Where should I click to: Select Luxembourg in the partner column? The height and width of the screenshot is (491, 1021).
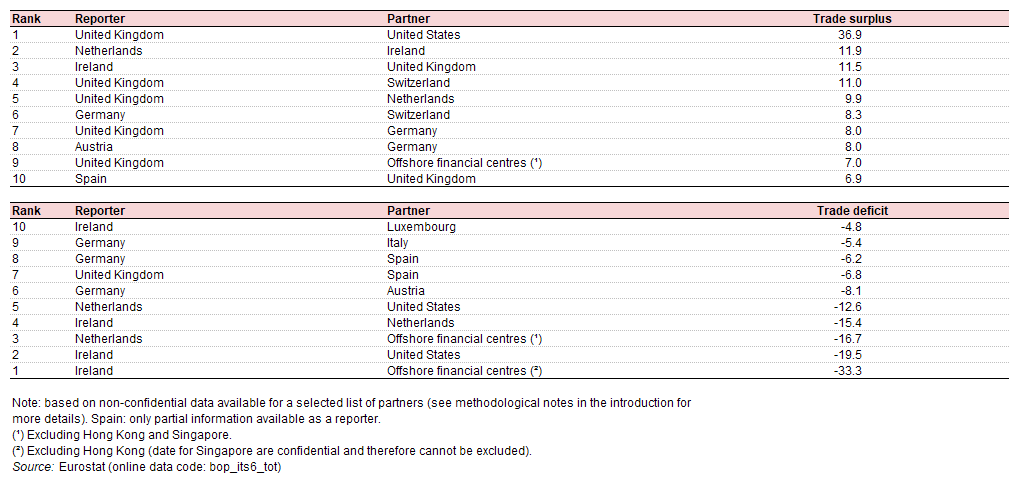pyautogui.click(x=421, y=227)
